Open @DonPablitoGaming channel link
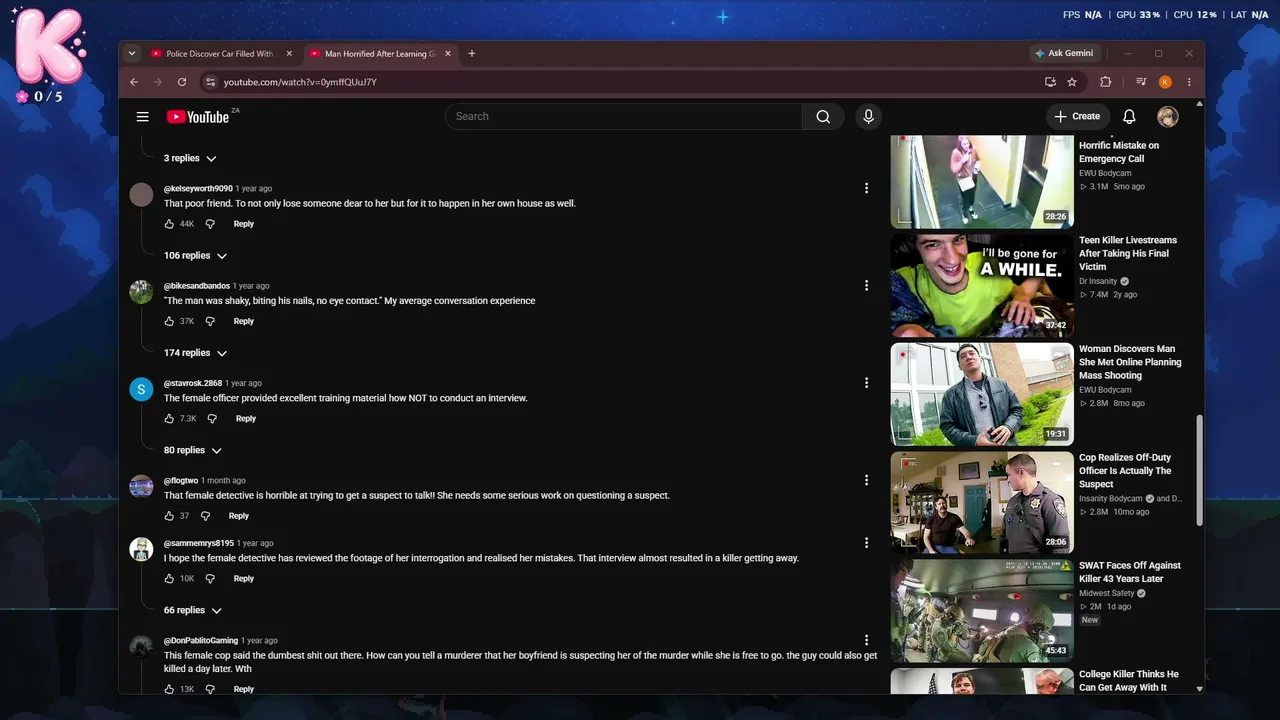 pyautogui.click(x=201, y=641)
